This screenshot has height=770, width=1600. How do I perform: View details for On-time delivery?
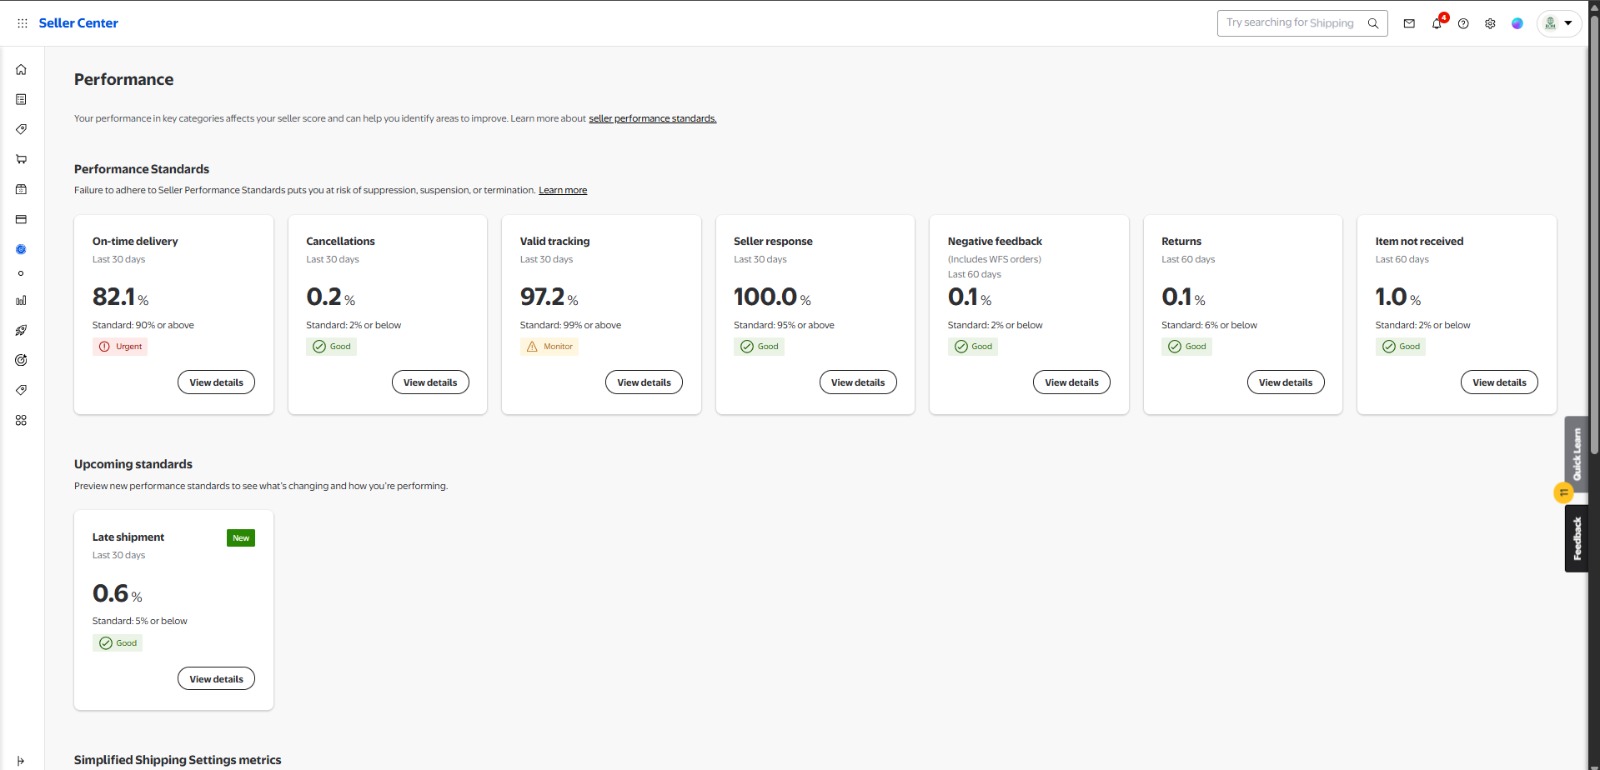coord(216,382)
